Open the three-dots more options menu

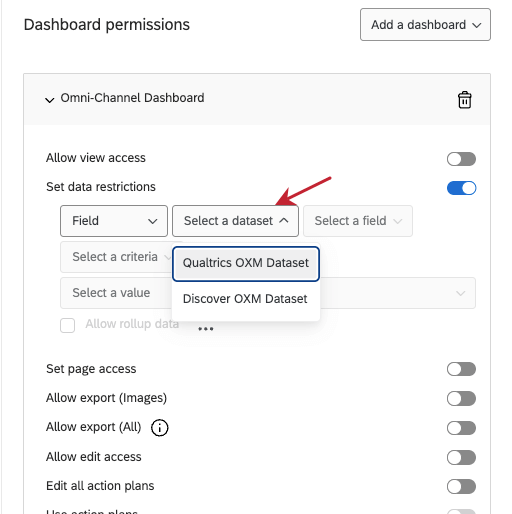click(206, 329)
